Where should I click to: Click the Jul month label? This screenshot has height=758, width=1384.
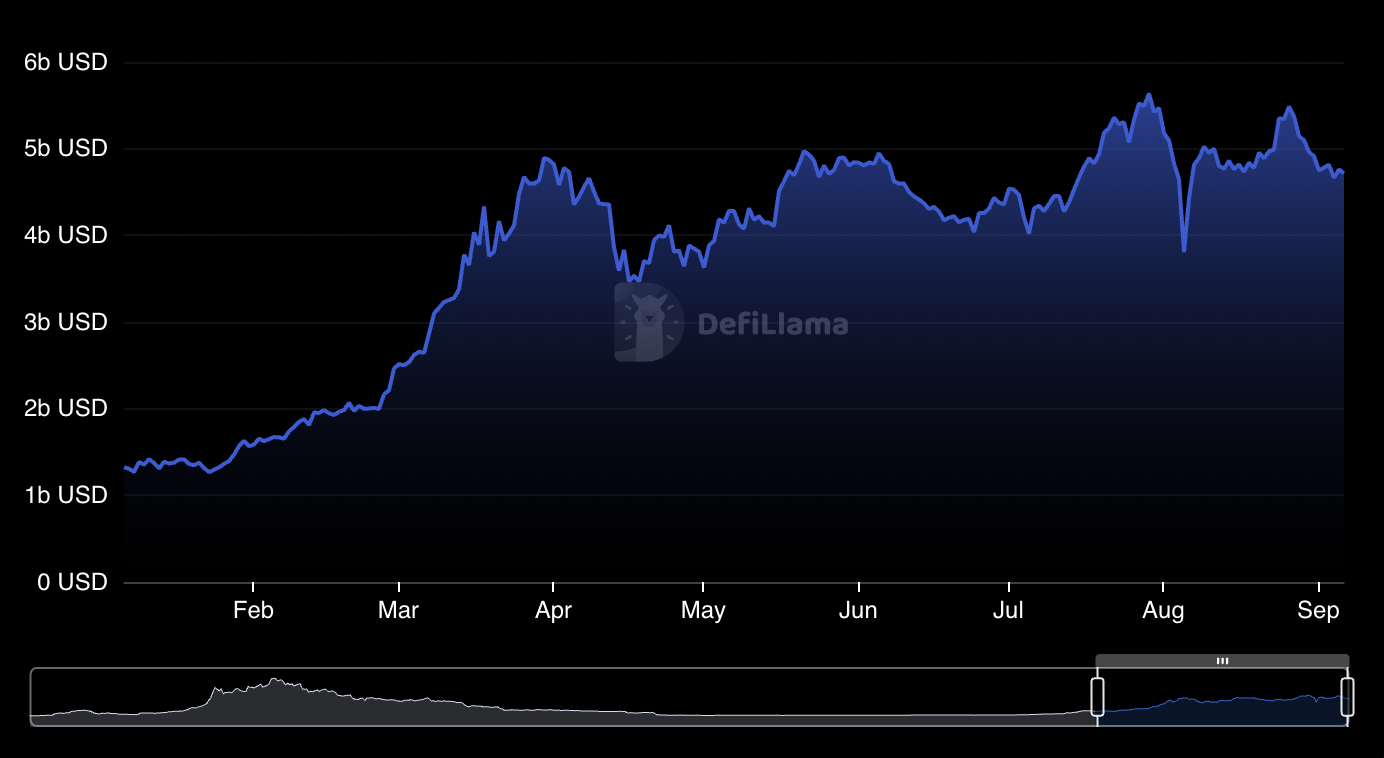click(x=1008, y=611)
